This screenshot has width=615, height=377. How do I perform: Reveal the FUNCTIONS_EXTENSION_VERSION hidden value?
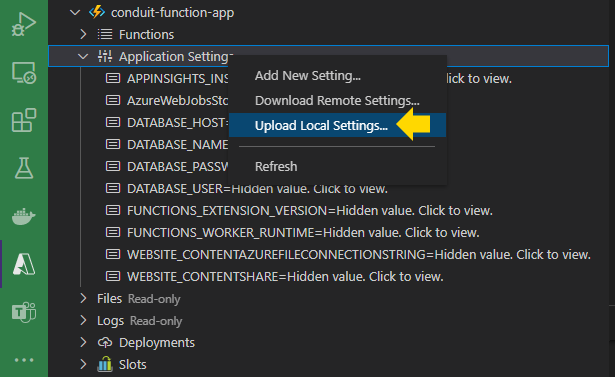pyautogui.click(x=414, y=211)
